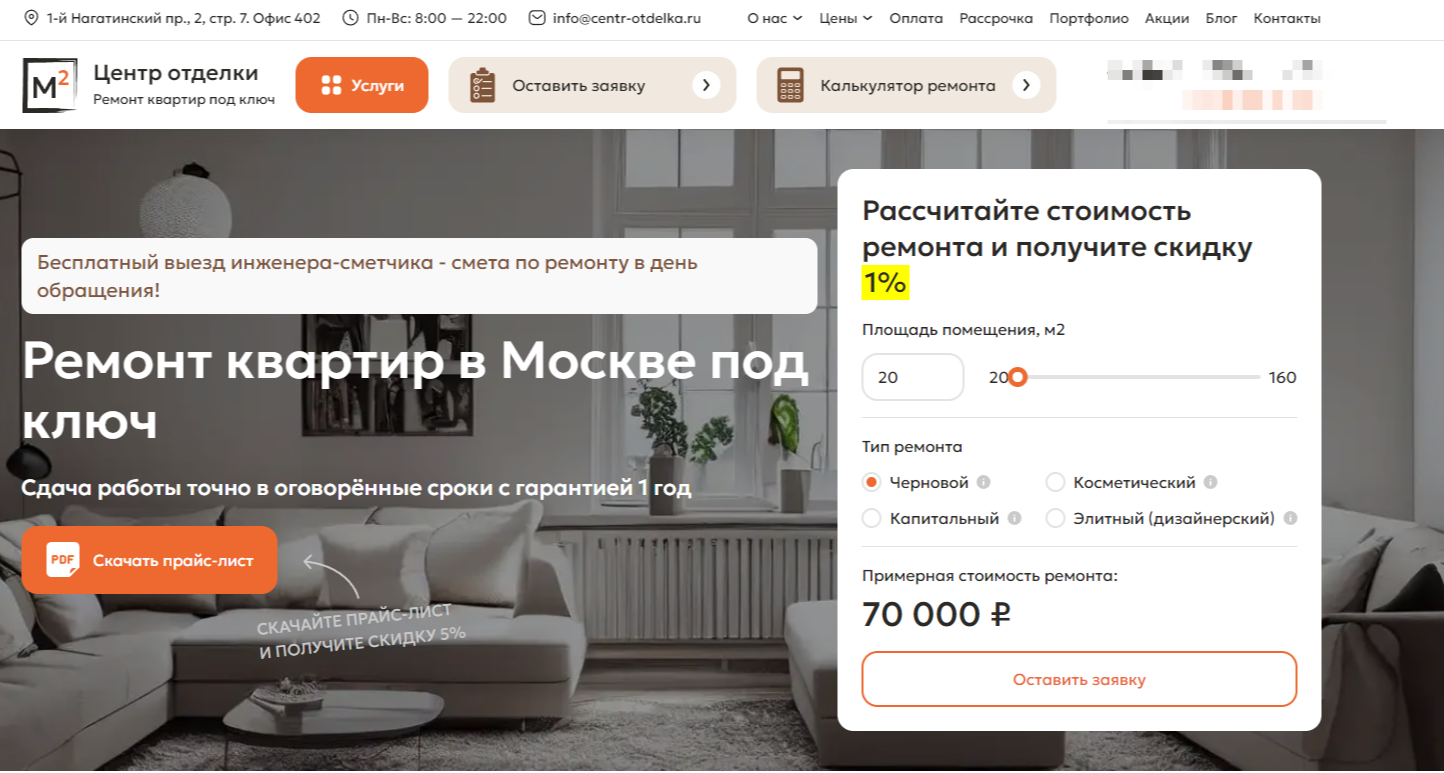Click the clipboard icon in Оставить заявку
Image resolution: width=1444 pixels, height=773 pixels.
pyautogui.click(x=483, y=85)
